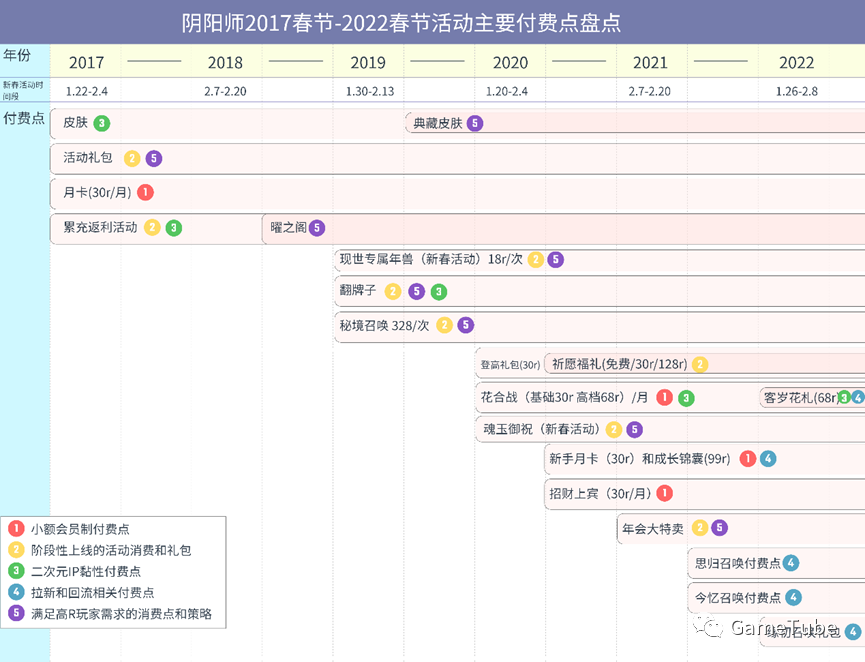The height and width of the screenshot is (662, 865).
Task: Select the purple 5 badge beside 曜之阁
Action: [317, 228]
